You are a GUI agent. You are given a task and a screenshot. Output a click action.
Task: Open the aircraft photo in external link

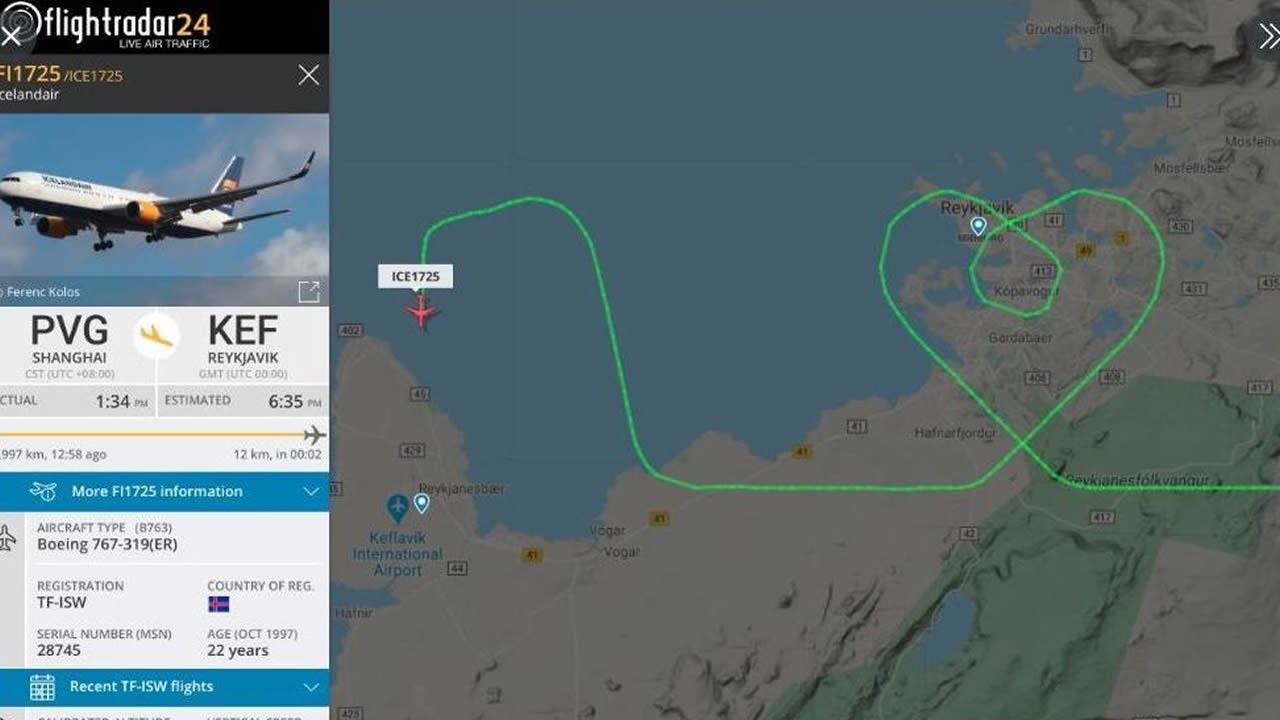tap(309, 291)
